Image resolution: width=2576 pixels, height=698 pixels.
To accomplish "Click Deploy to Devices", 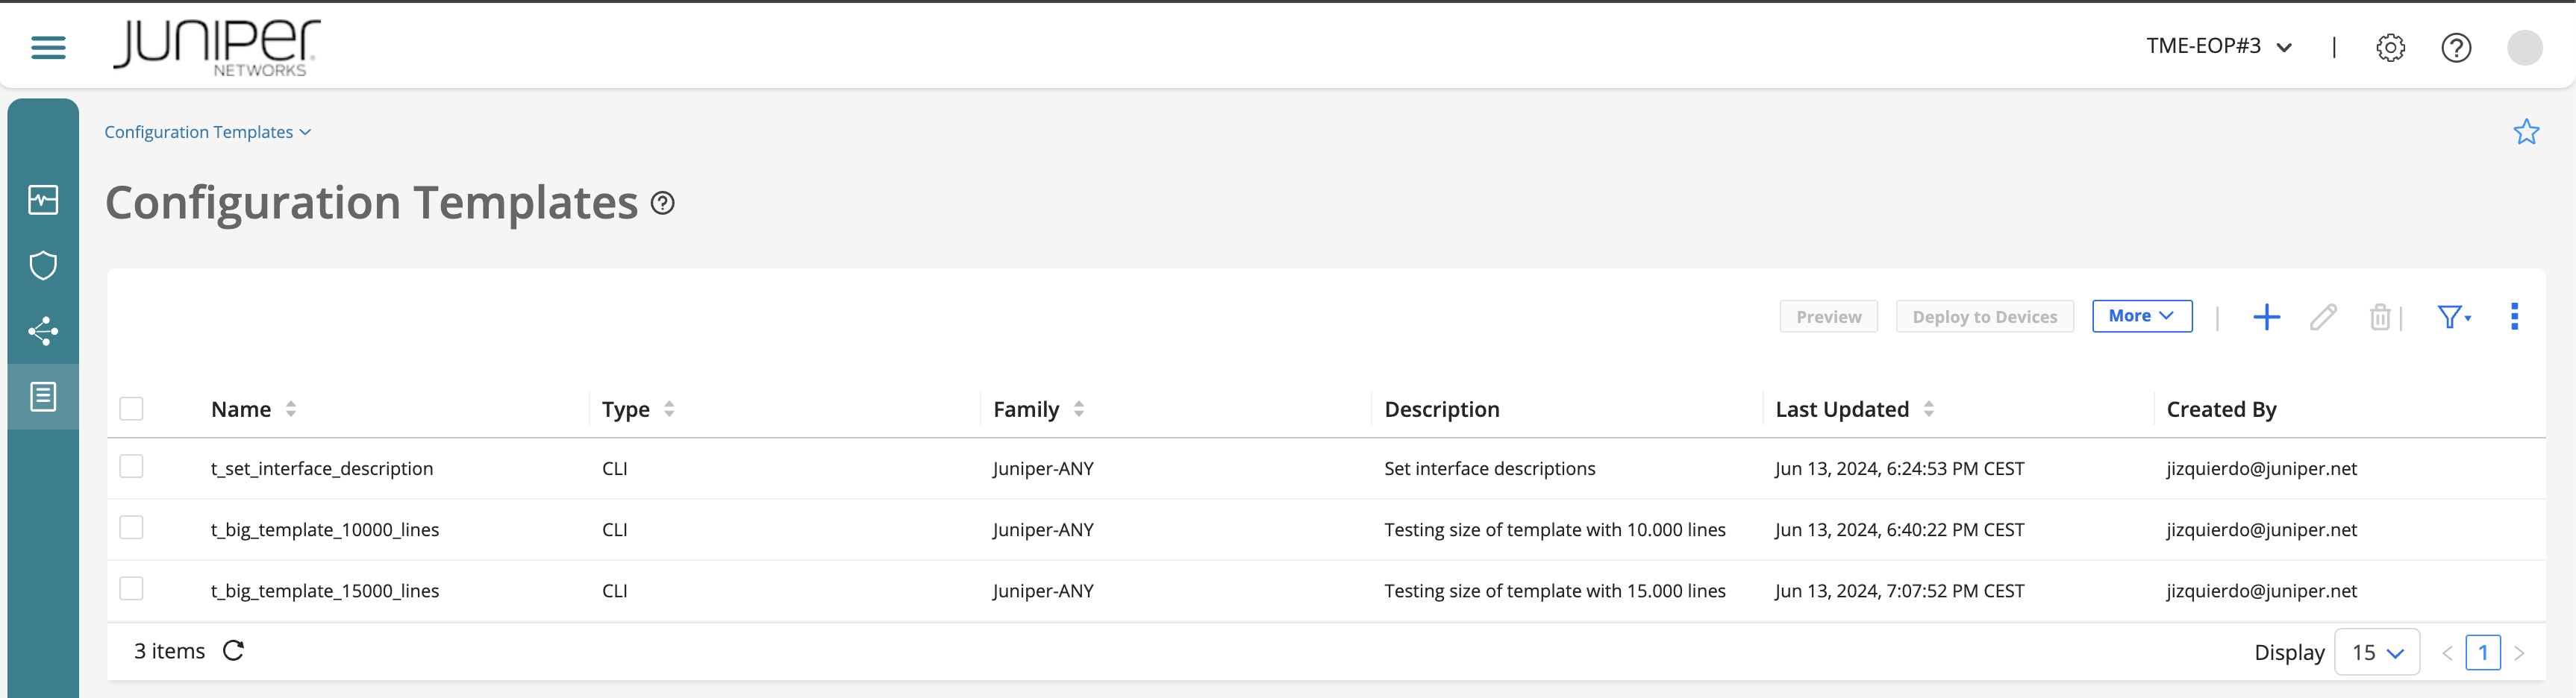I will click(1985, 316).
